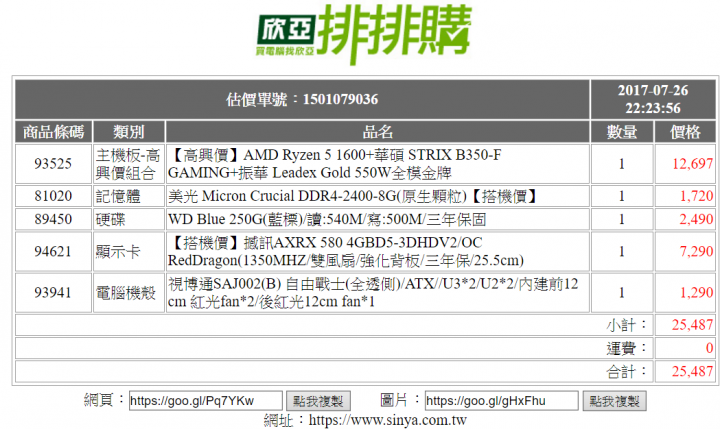Click the 價格 column header

click(685, 132)
